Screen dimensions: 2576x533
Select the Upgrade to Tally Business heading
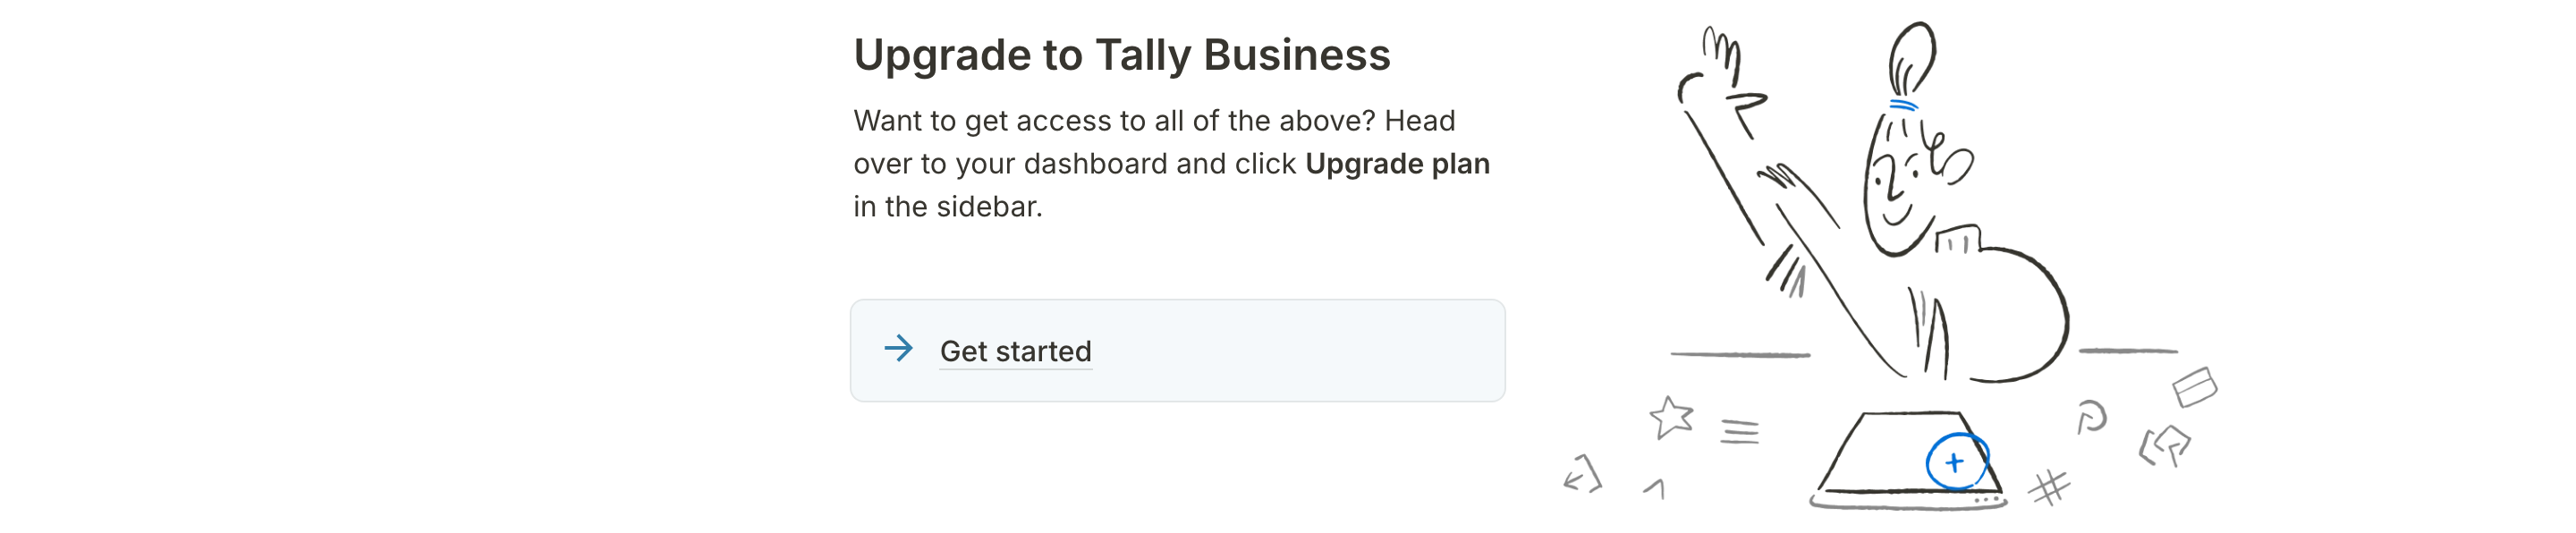(1121, 55)
